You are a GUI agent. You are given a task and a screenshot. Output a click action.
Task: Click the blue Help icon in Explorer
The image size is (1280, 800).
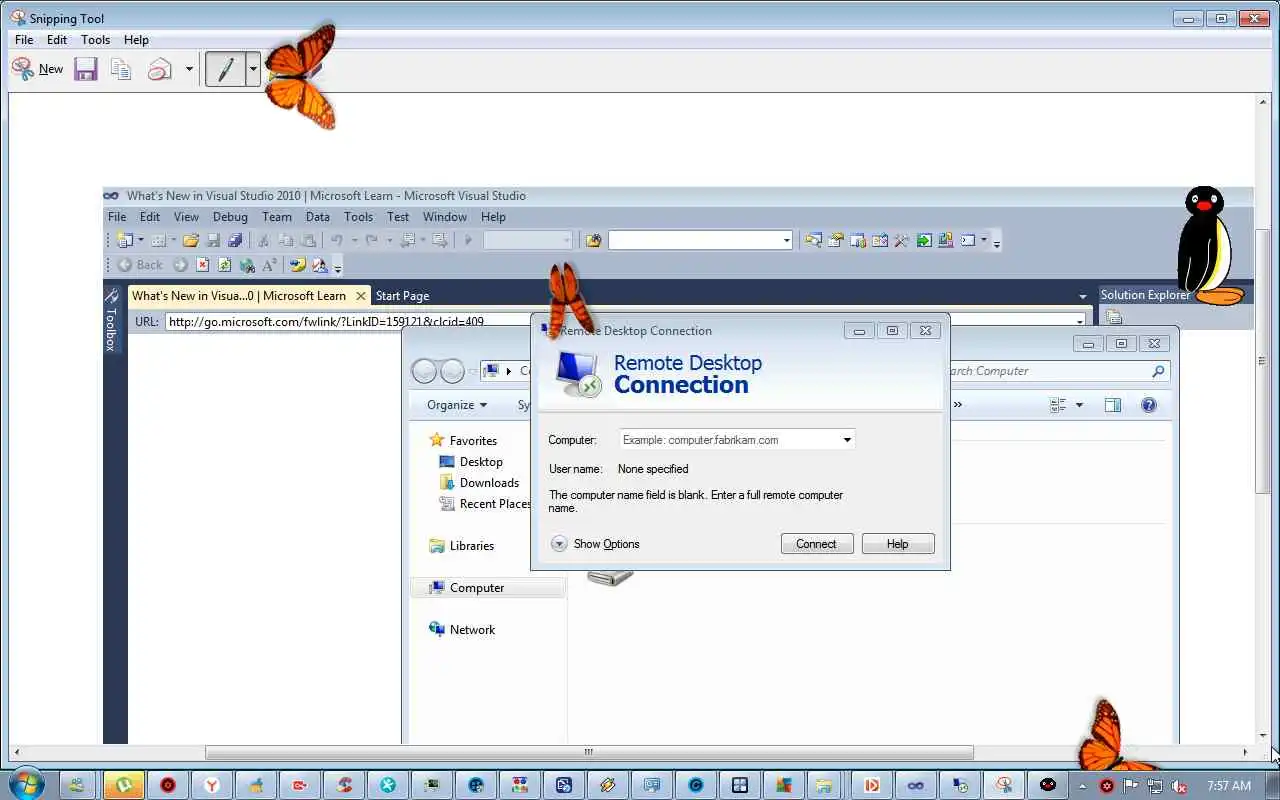pos(1149,405)
